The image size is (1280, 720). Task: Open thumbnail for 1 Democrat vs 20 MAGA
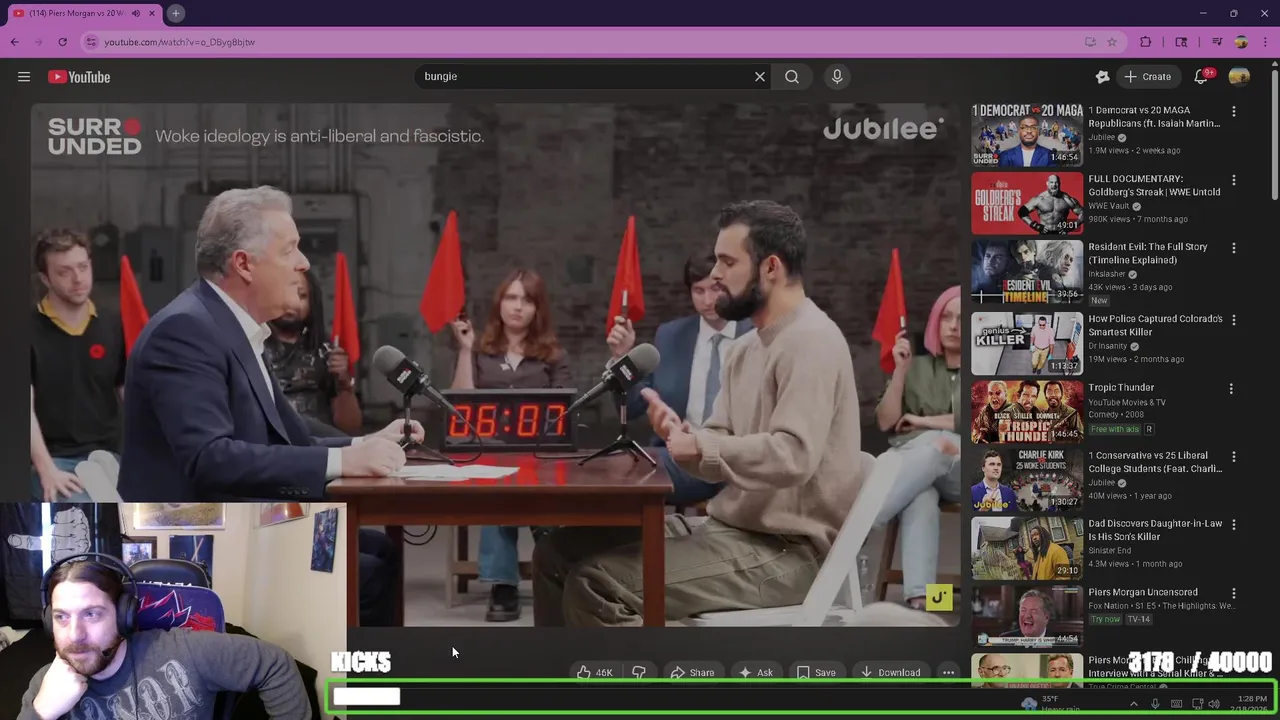1027,134
